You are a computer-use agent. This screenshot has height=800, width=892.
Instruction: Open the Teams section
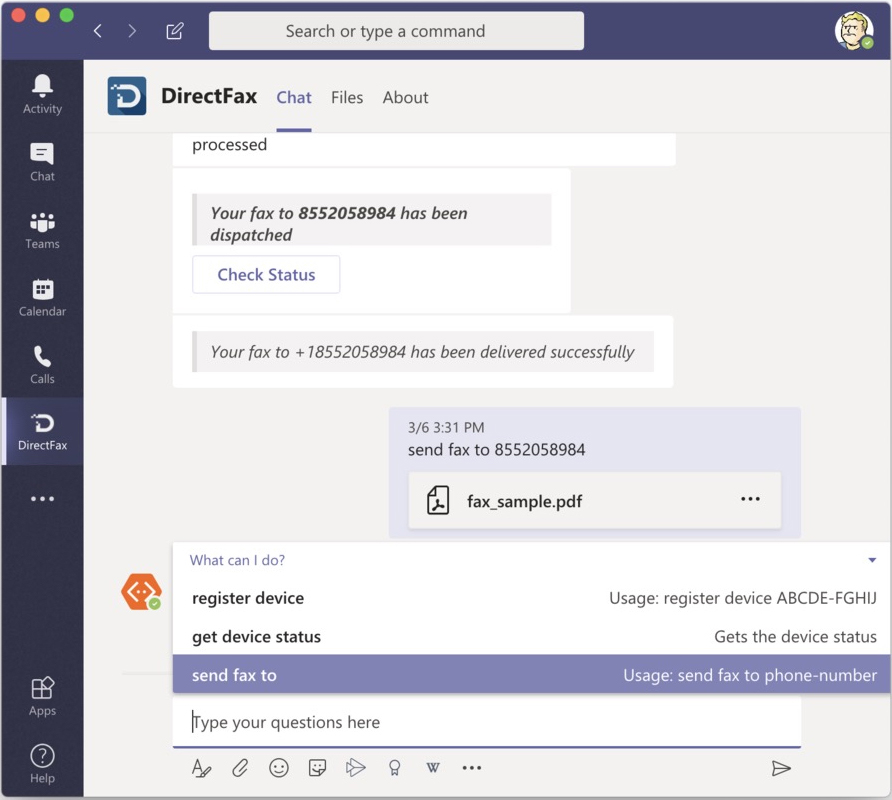[x=42, y=230]
